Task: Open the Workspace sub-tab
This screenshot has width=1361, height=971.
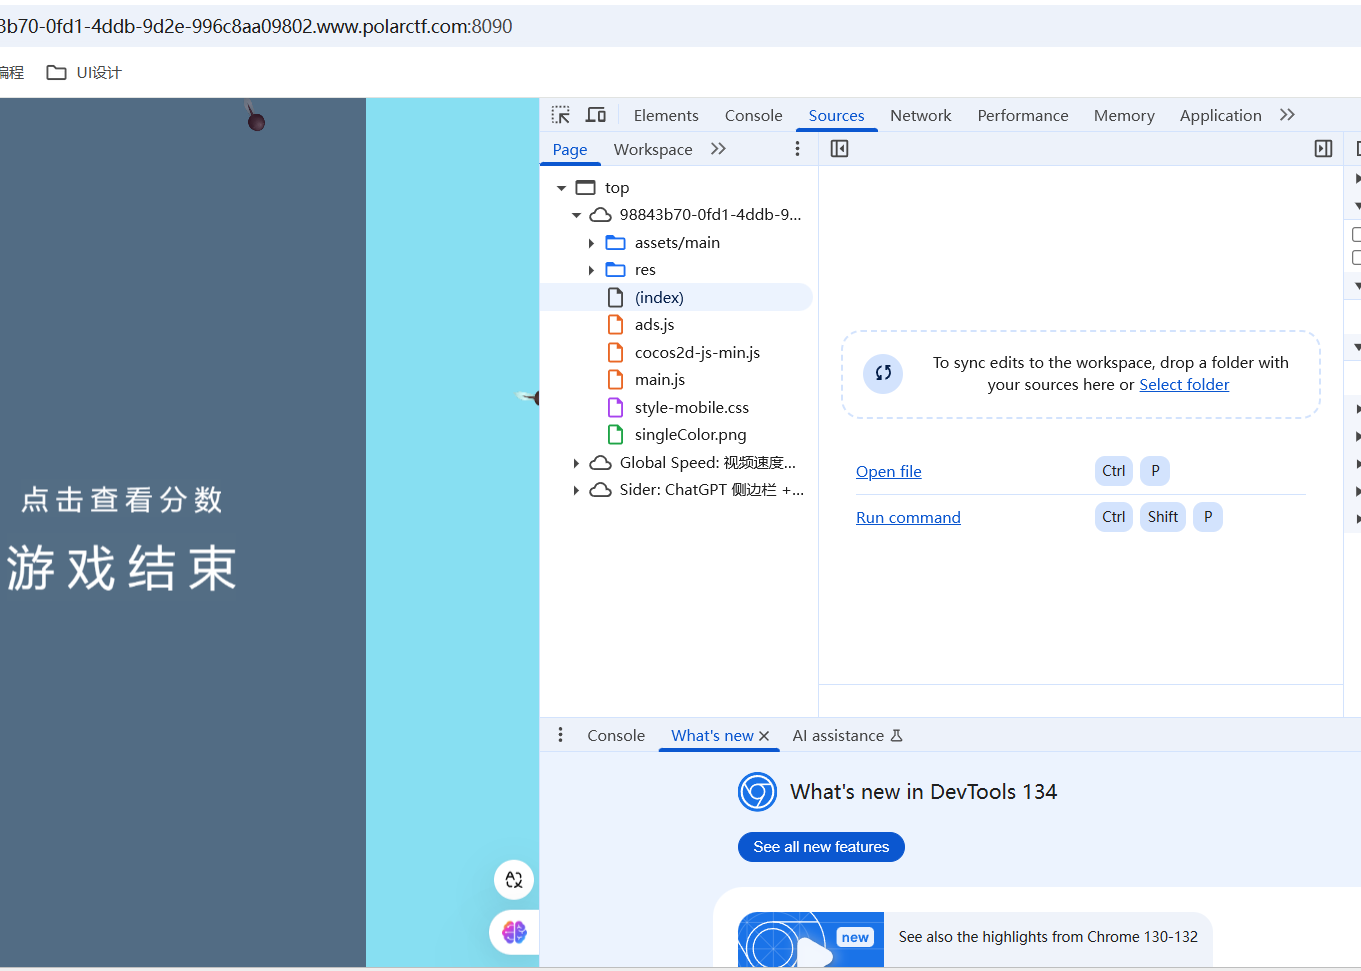Action: tap(653, 149)
